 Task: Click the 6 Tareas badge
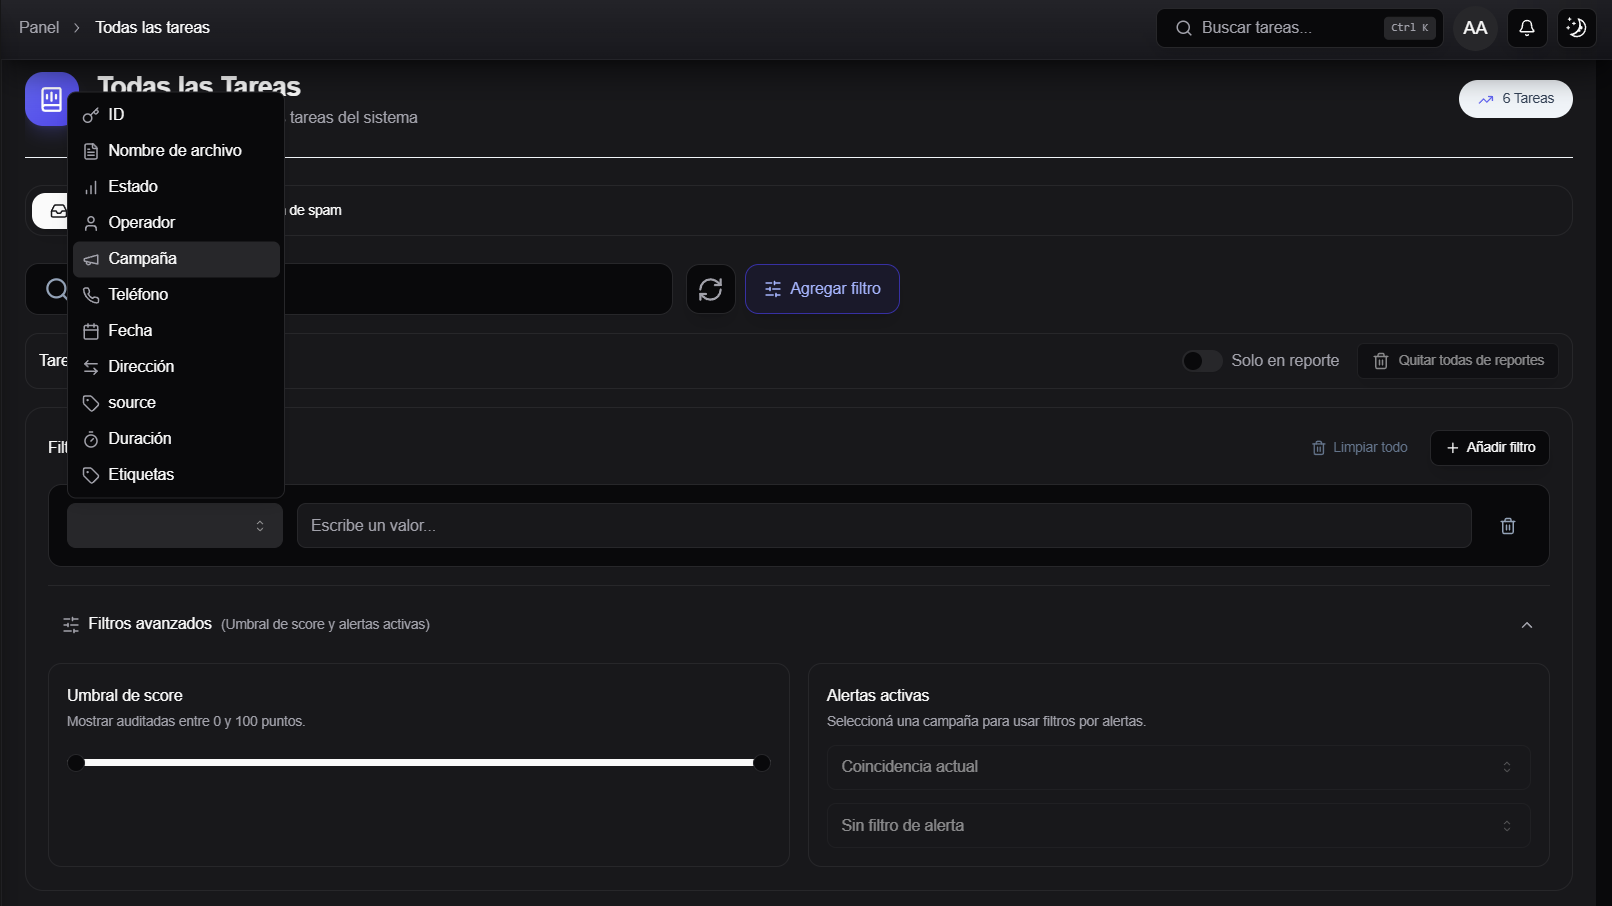tap(1516, 99)
